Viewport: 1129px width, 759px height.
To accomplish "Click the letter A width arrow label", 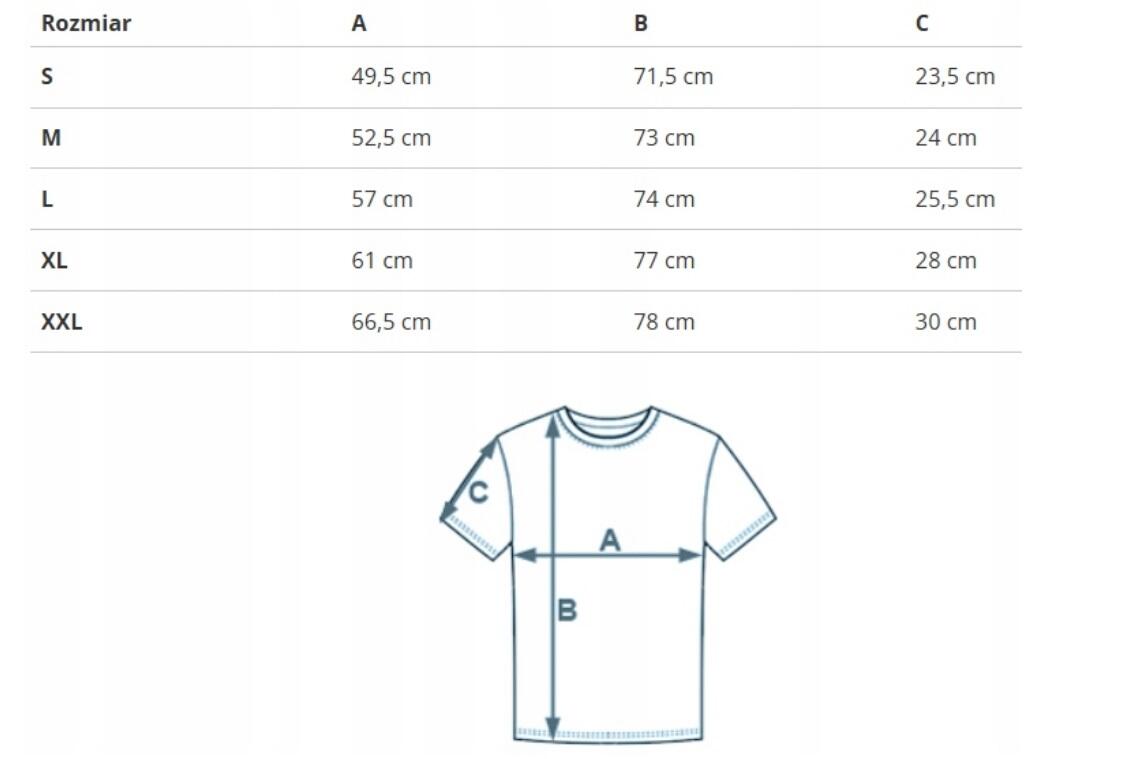I will click(610, 539).
